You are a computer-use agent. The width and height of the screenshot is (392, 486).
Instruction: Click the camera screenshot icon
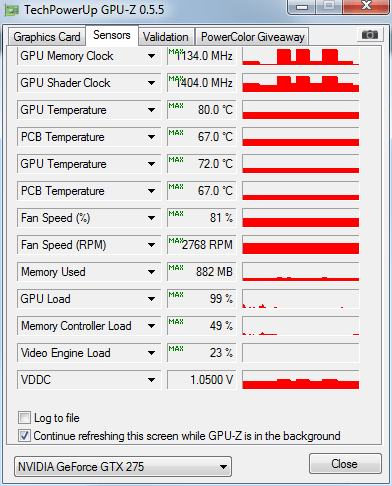coord(370,34)
